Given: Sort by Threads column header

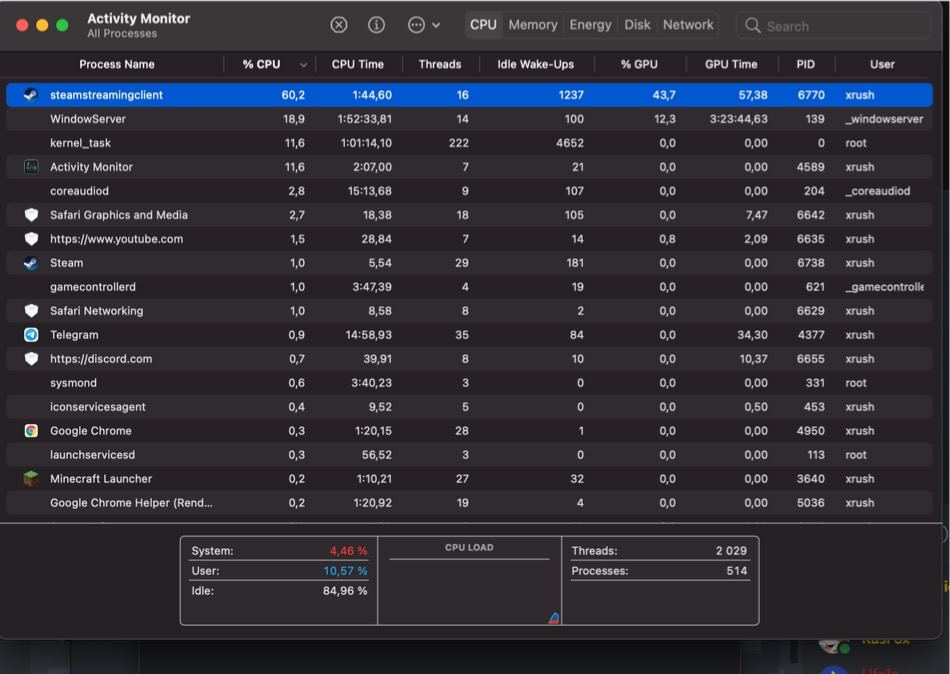Looking at the screenshot, I should 440,64.
